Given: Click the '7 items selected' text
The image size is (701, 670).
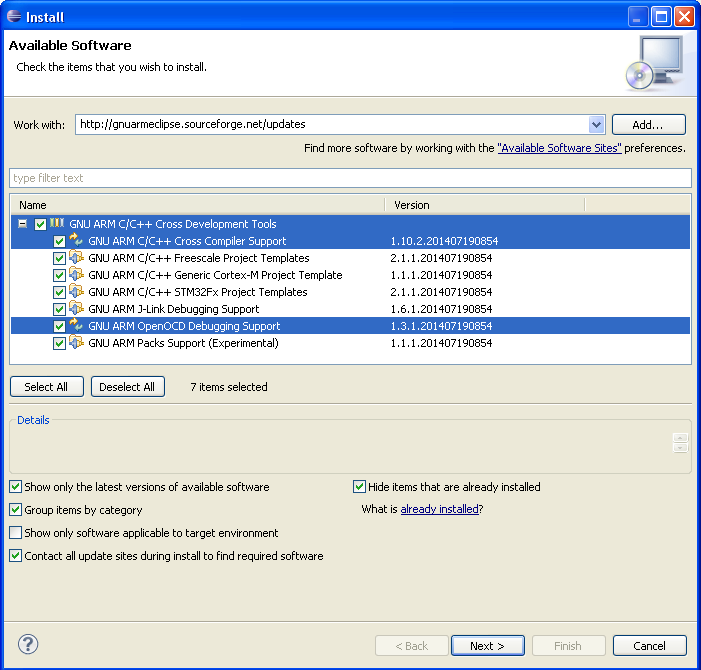Looking at the screenshot, I should point(229,387).
